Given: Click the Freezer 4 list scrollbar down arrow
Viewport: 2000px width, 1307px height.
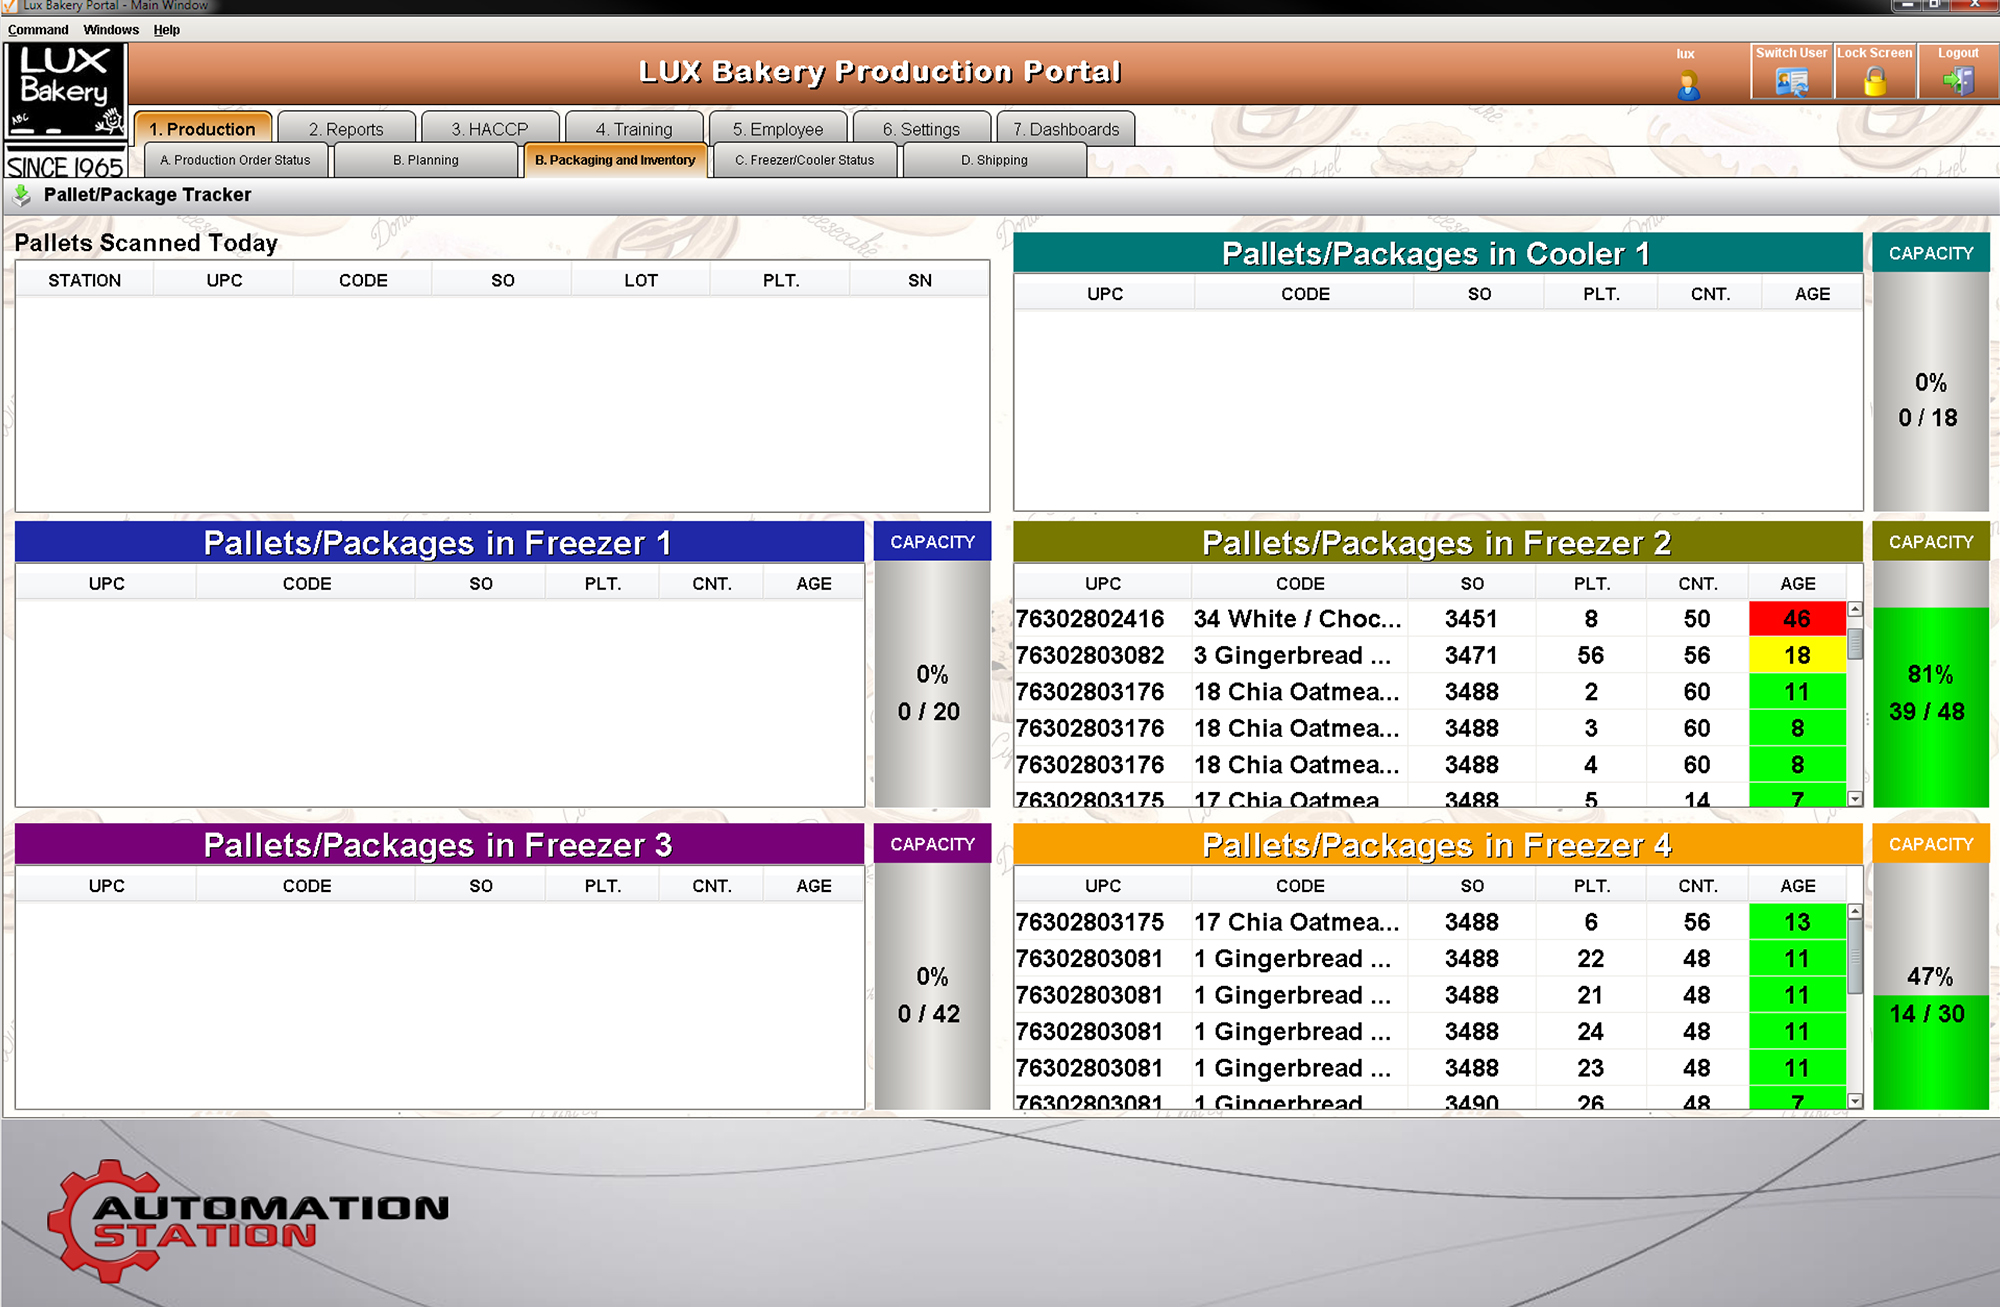Looking at the screenshot, I should 1854,1097.
